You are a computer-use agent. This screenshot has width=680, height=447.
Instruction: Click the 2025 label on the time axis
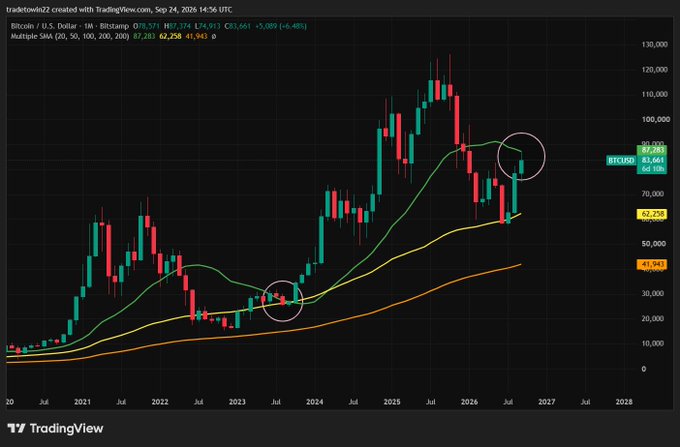coord(392,402)
